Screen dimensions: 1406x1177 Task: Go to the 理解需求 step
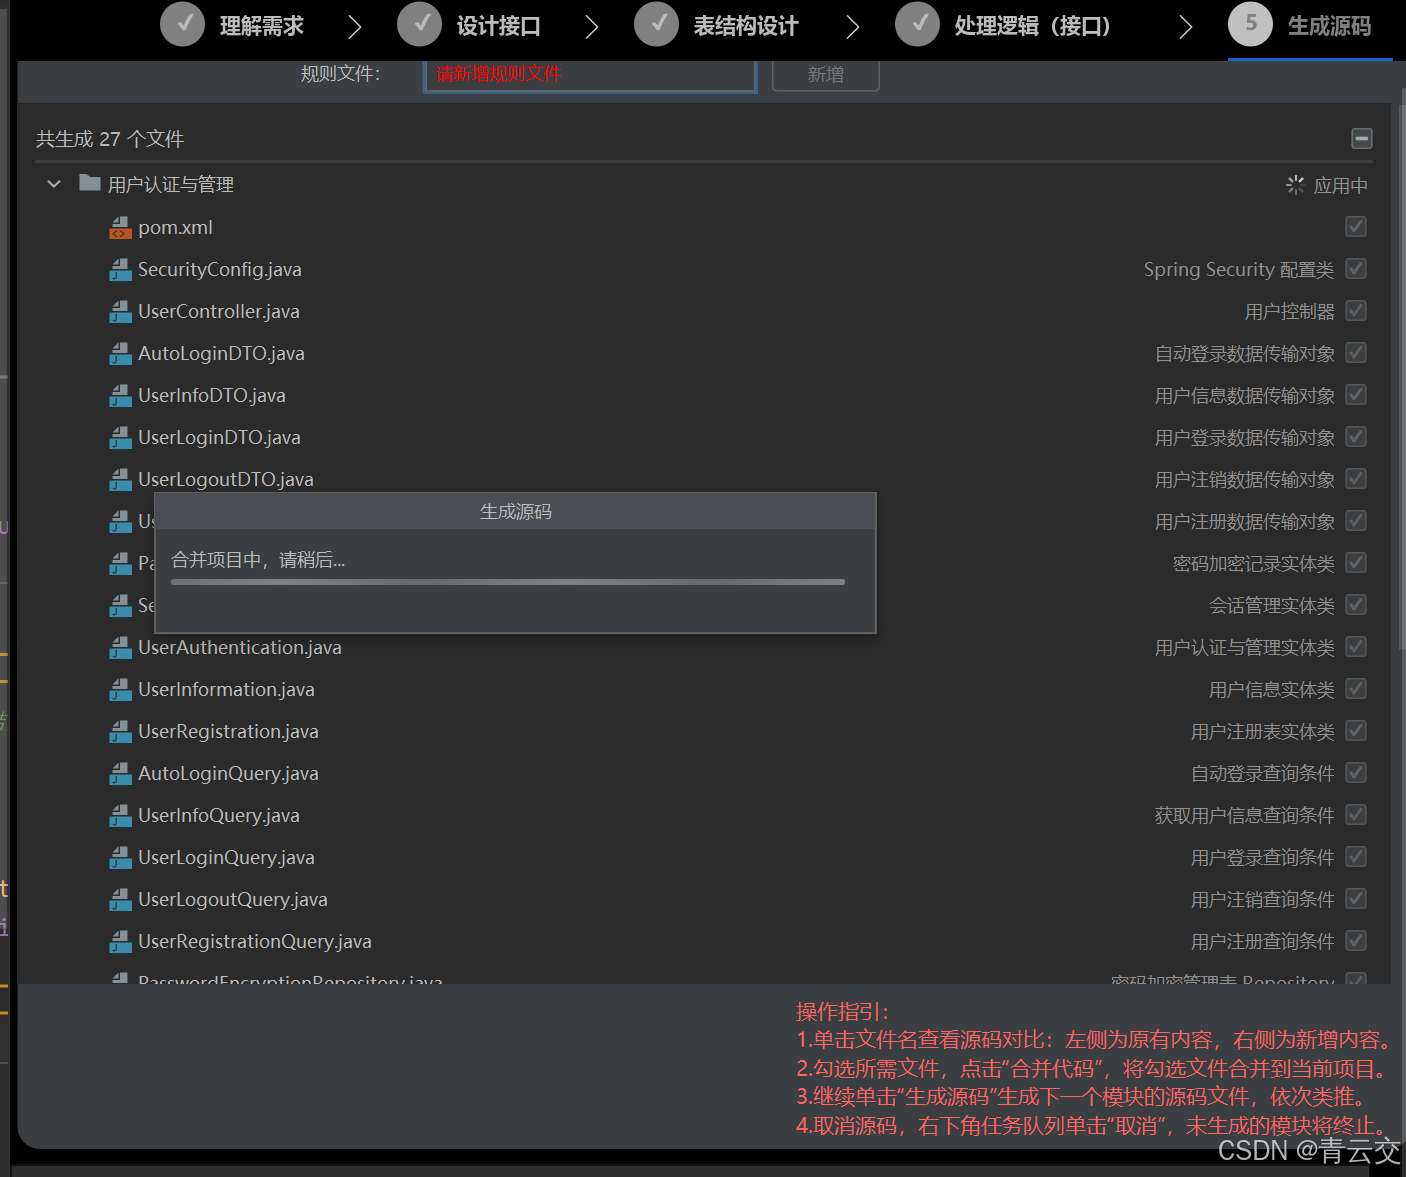tap(232, 26)
